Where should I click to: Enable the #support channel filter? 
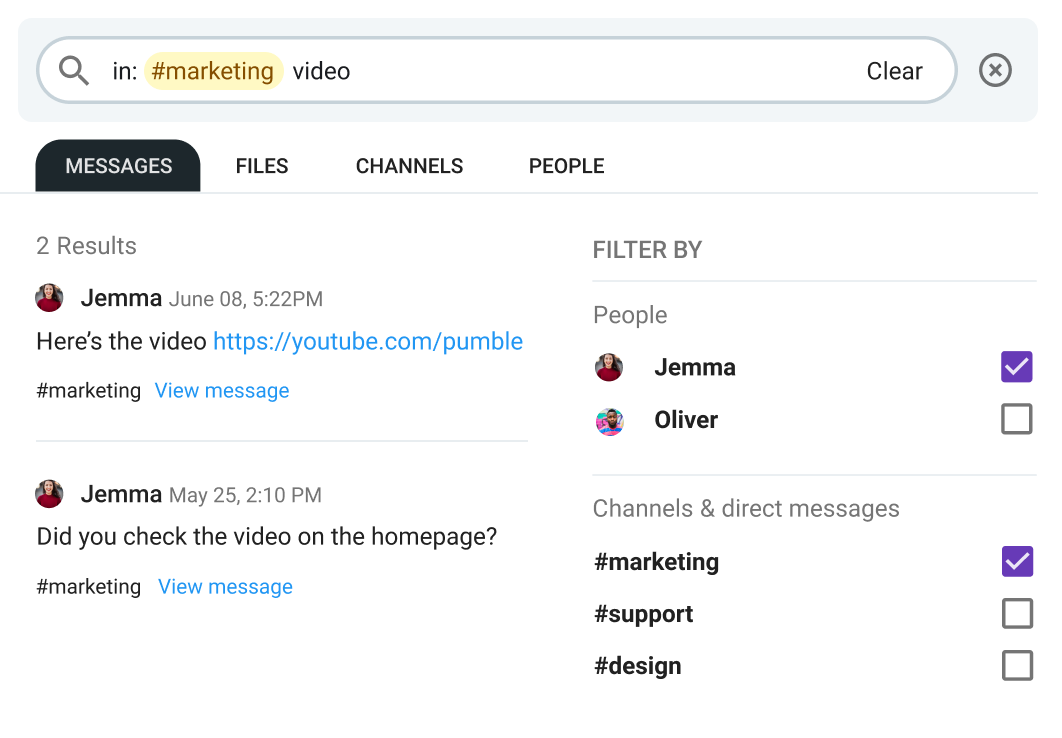pos(1017,613)
